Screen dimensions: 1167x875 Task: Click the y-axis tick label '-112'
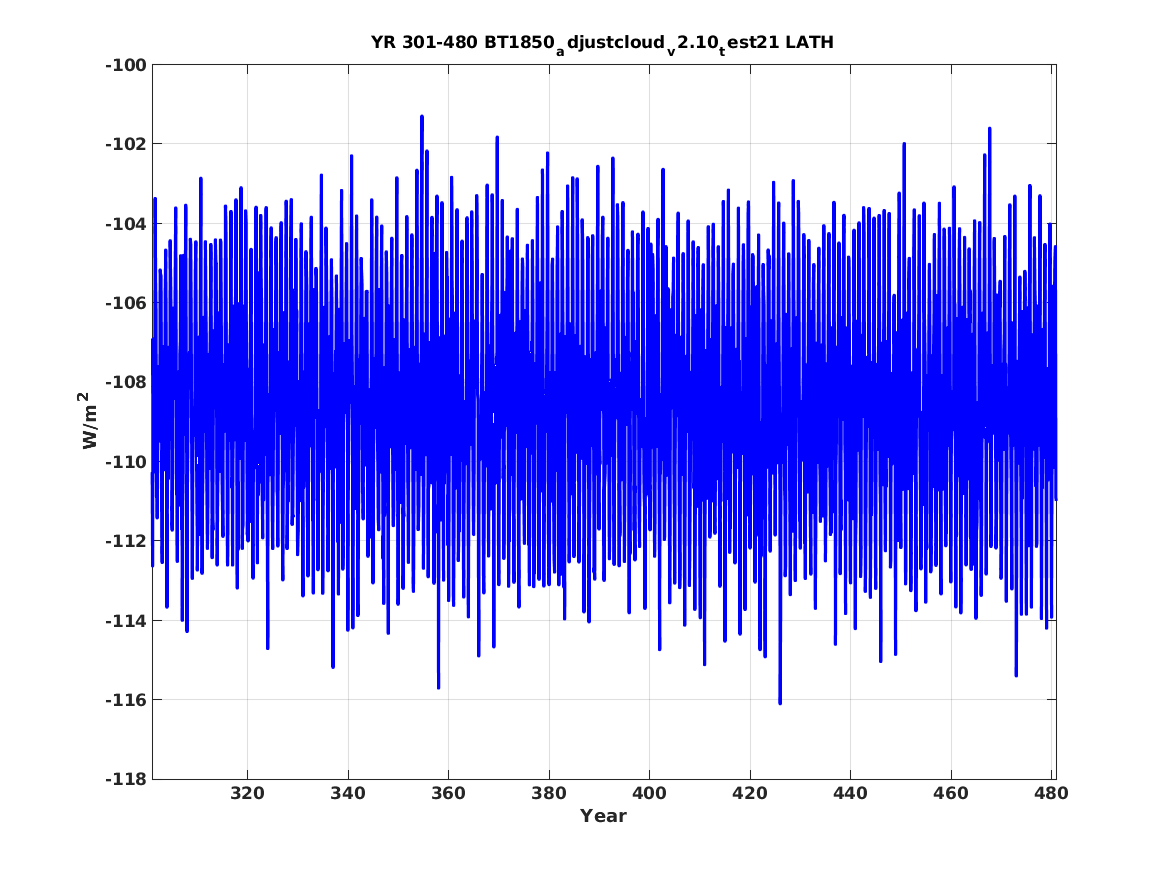(x=126, y=541)
